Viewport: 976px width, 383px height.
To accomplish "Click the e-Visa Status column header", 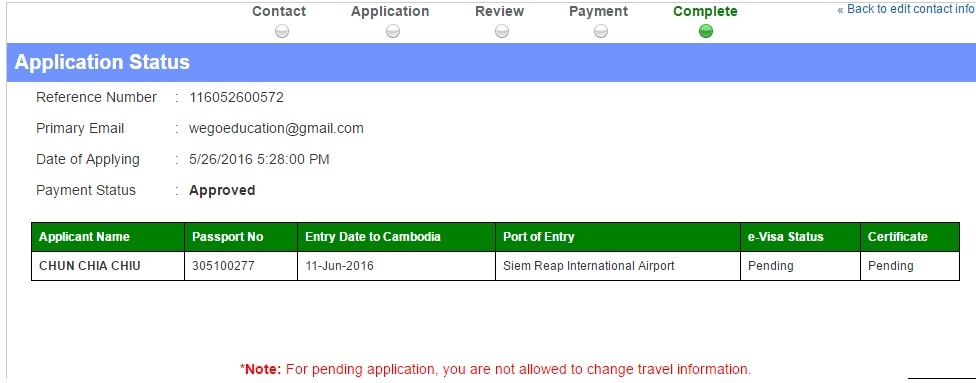I will [800, 237].
